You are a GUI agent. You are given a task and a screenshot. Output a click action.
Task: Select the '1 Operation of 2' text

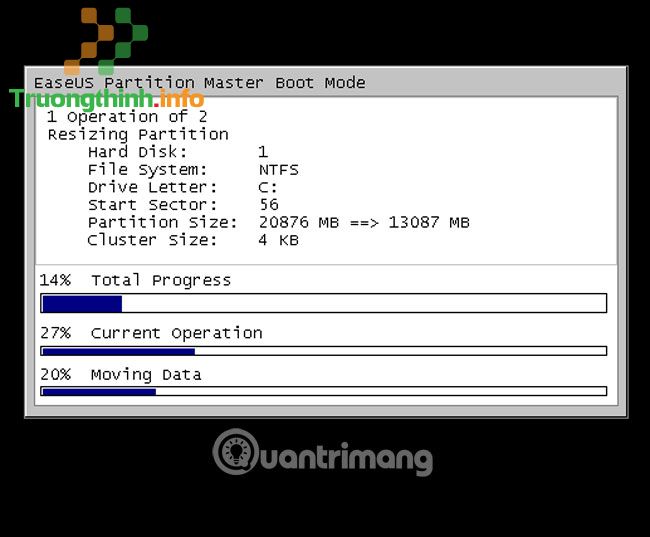click(x=127, y=117)
